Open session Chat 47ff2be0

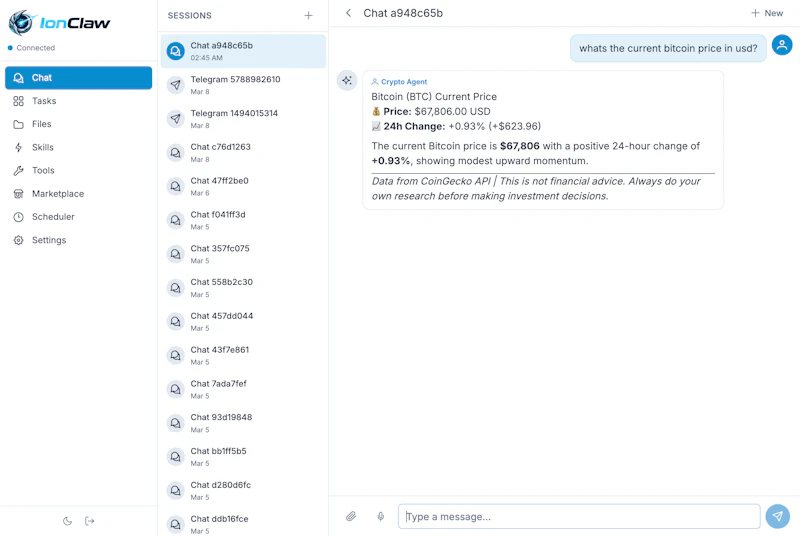click(x=243, y=186)
